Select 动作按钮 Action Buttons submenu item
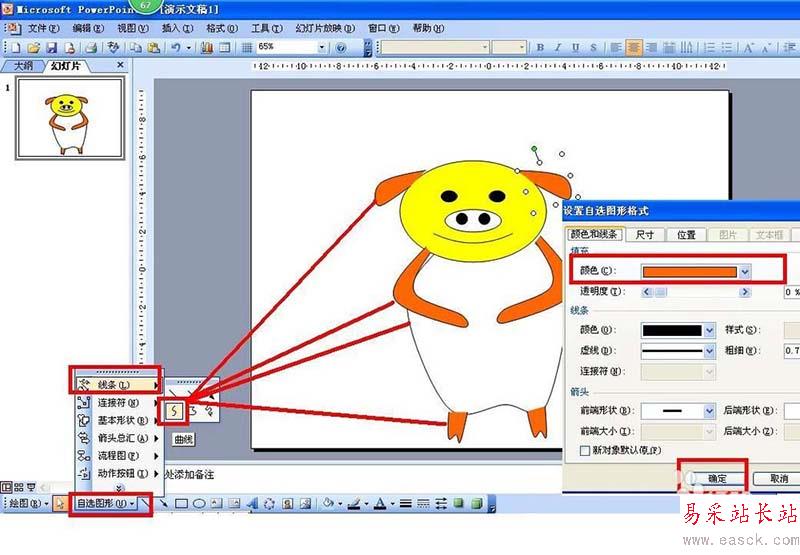Screen dimensions: 800x555 tap(118, 473)
